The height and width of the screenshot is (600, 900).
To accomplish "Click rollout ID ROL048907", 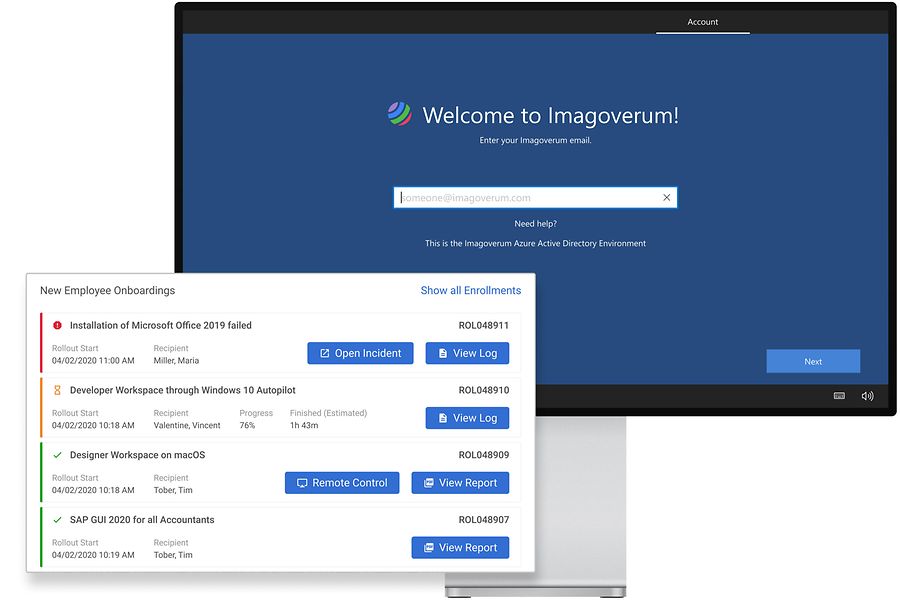I will 484,520.
